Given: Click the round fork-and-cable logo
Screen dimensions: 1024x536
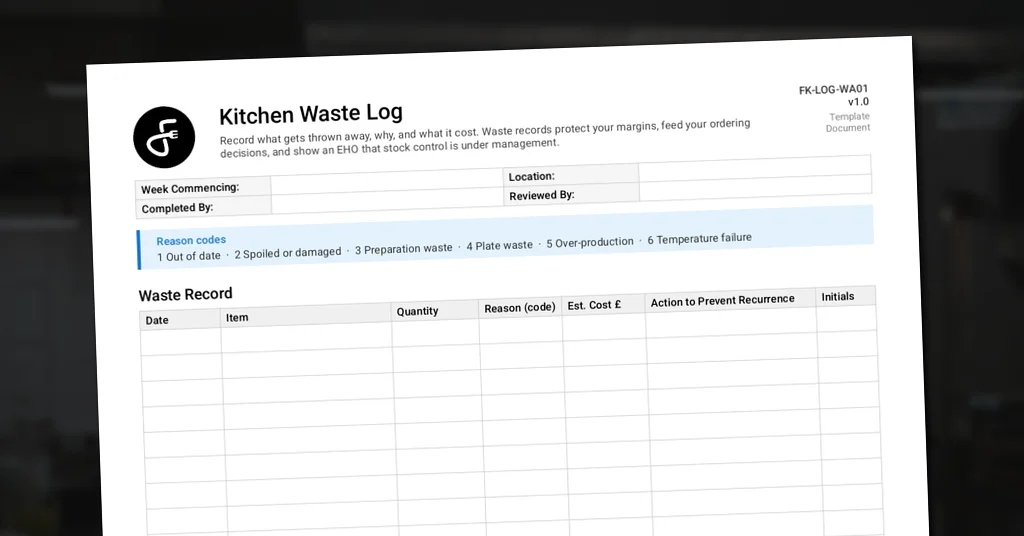Looking at the screenshot, I should coord(164,137).
